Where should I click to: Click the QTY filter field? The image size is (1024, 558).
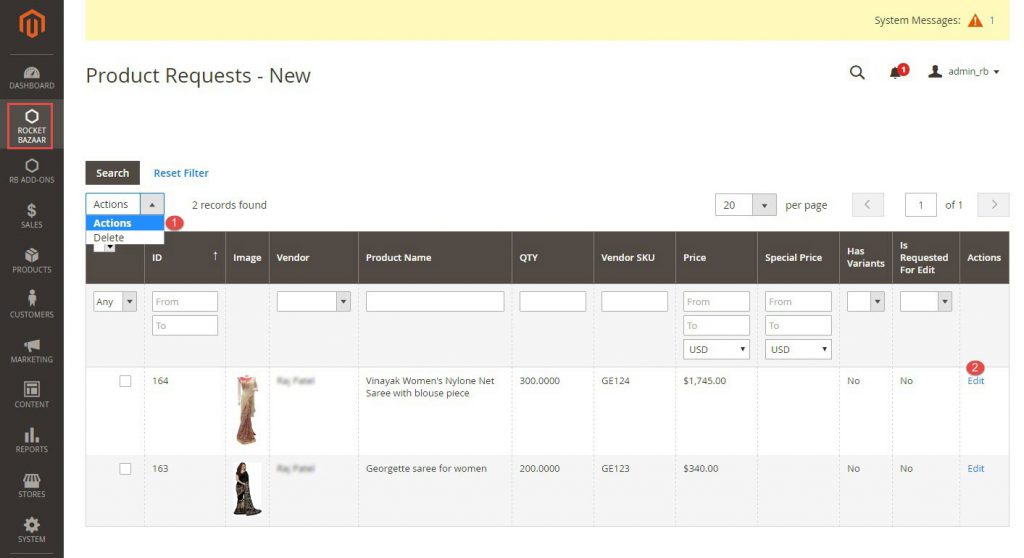(x=552, y=301)
